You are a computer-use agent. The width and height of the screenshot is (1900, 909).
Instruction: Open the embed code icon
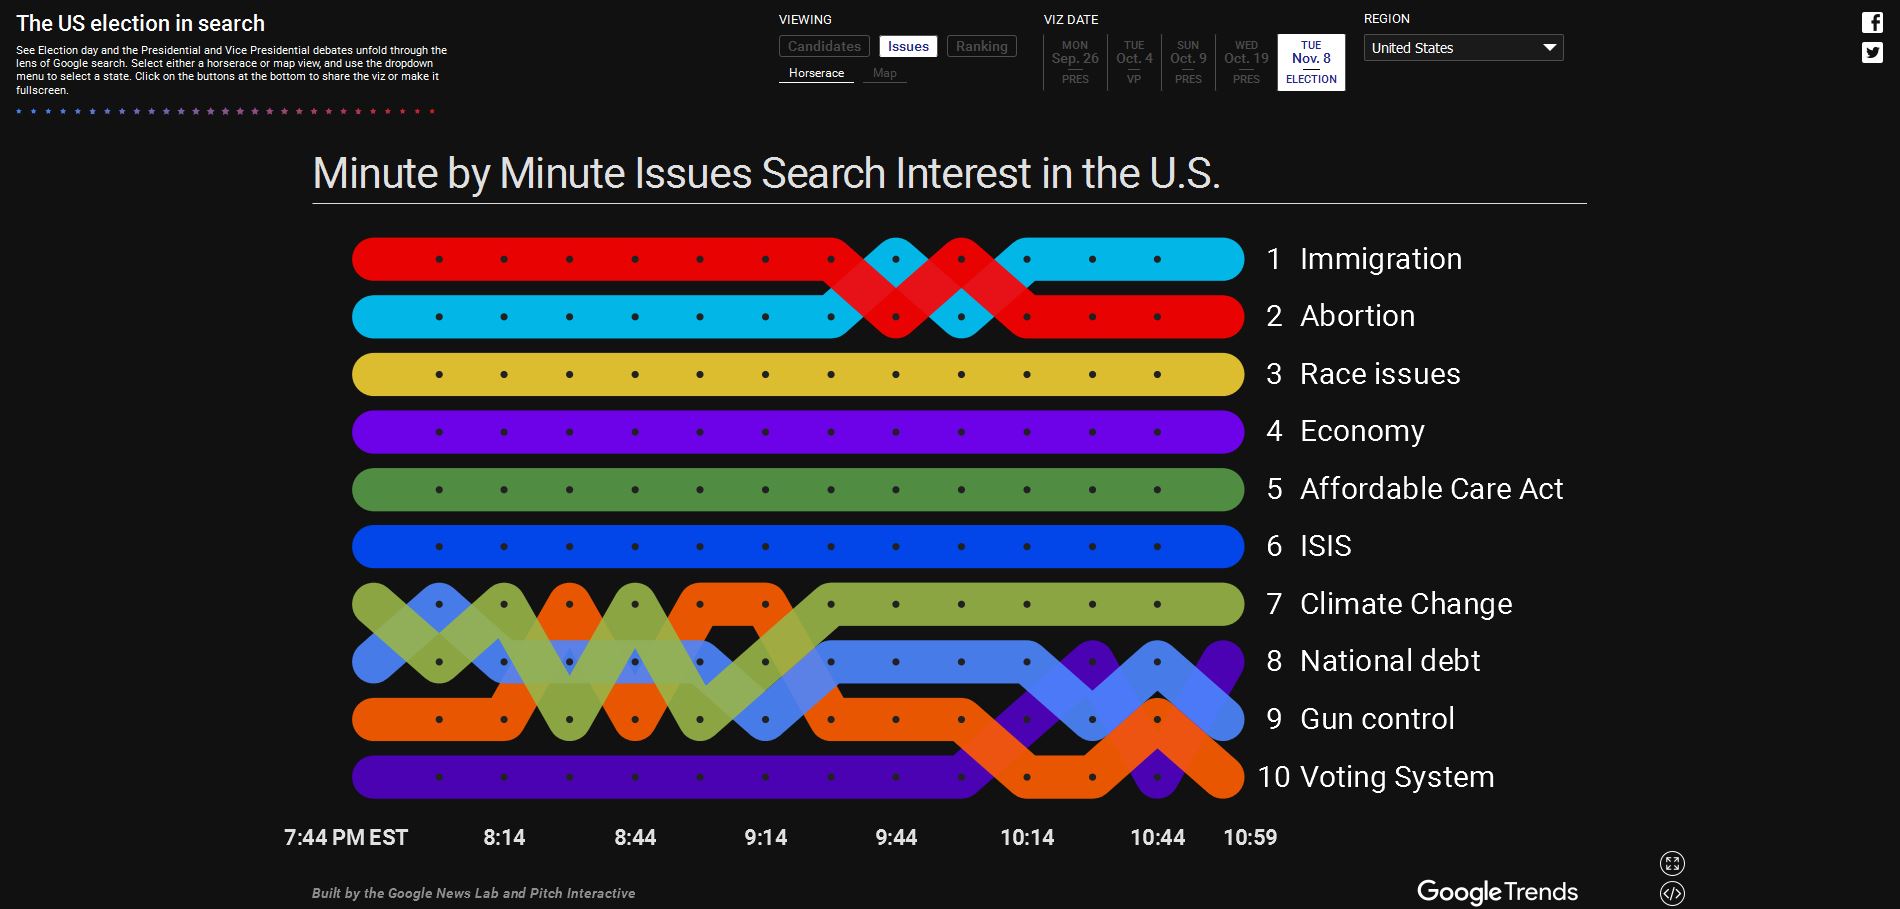(1672, 893)
